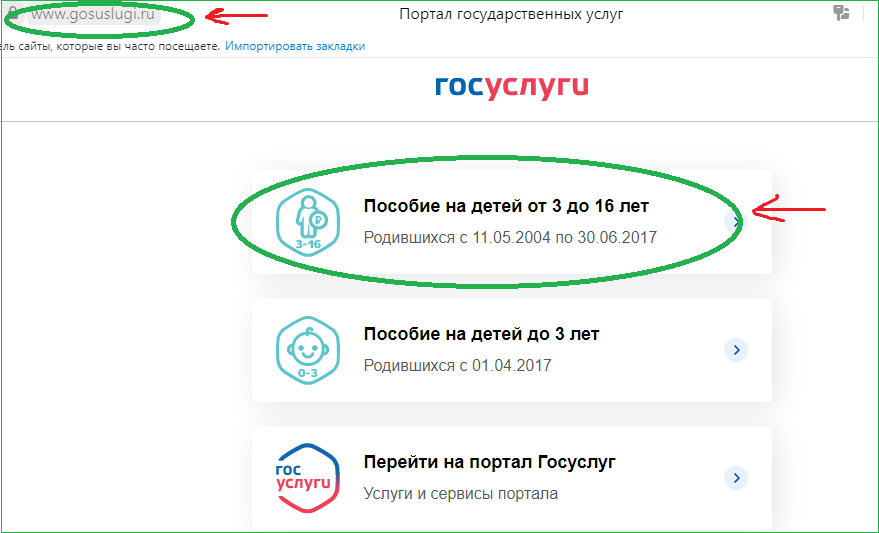Click text Услуги и сервисы портала
The width and height of the screenshot is (879, 533).
[x=461, y=494]
